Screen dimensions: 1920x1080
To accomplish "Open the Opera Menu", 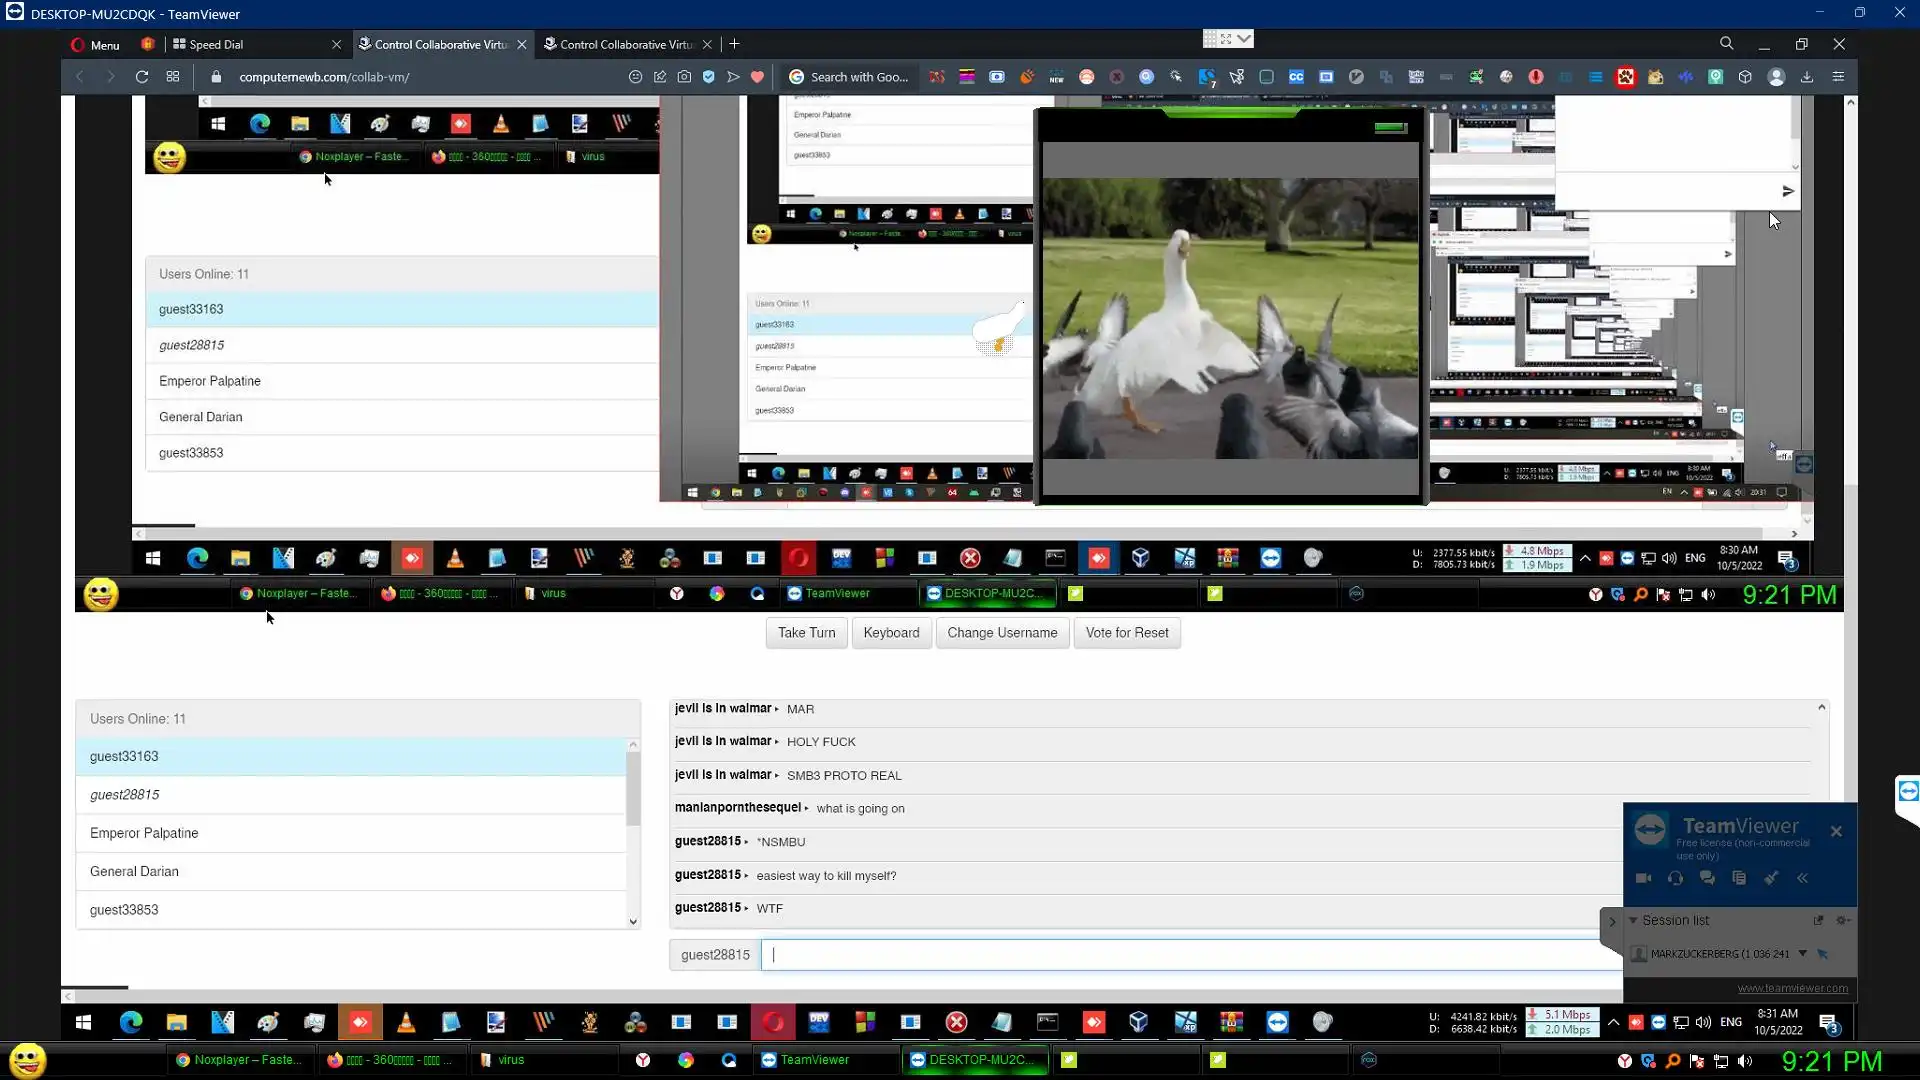I will pyautogui.click(x=96, y=44).
